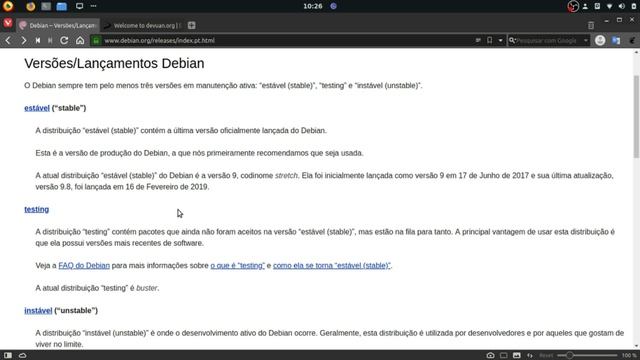The height and width of the screenshot is (360, 640).
Task: Click the rewind navigation icon
Action: pyautogui.click(x=38, y=40)
